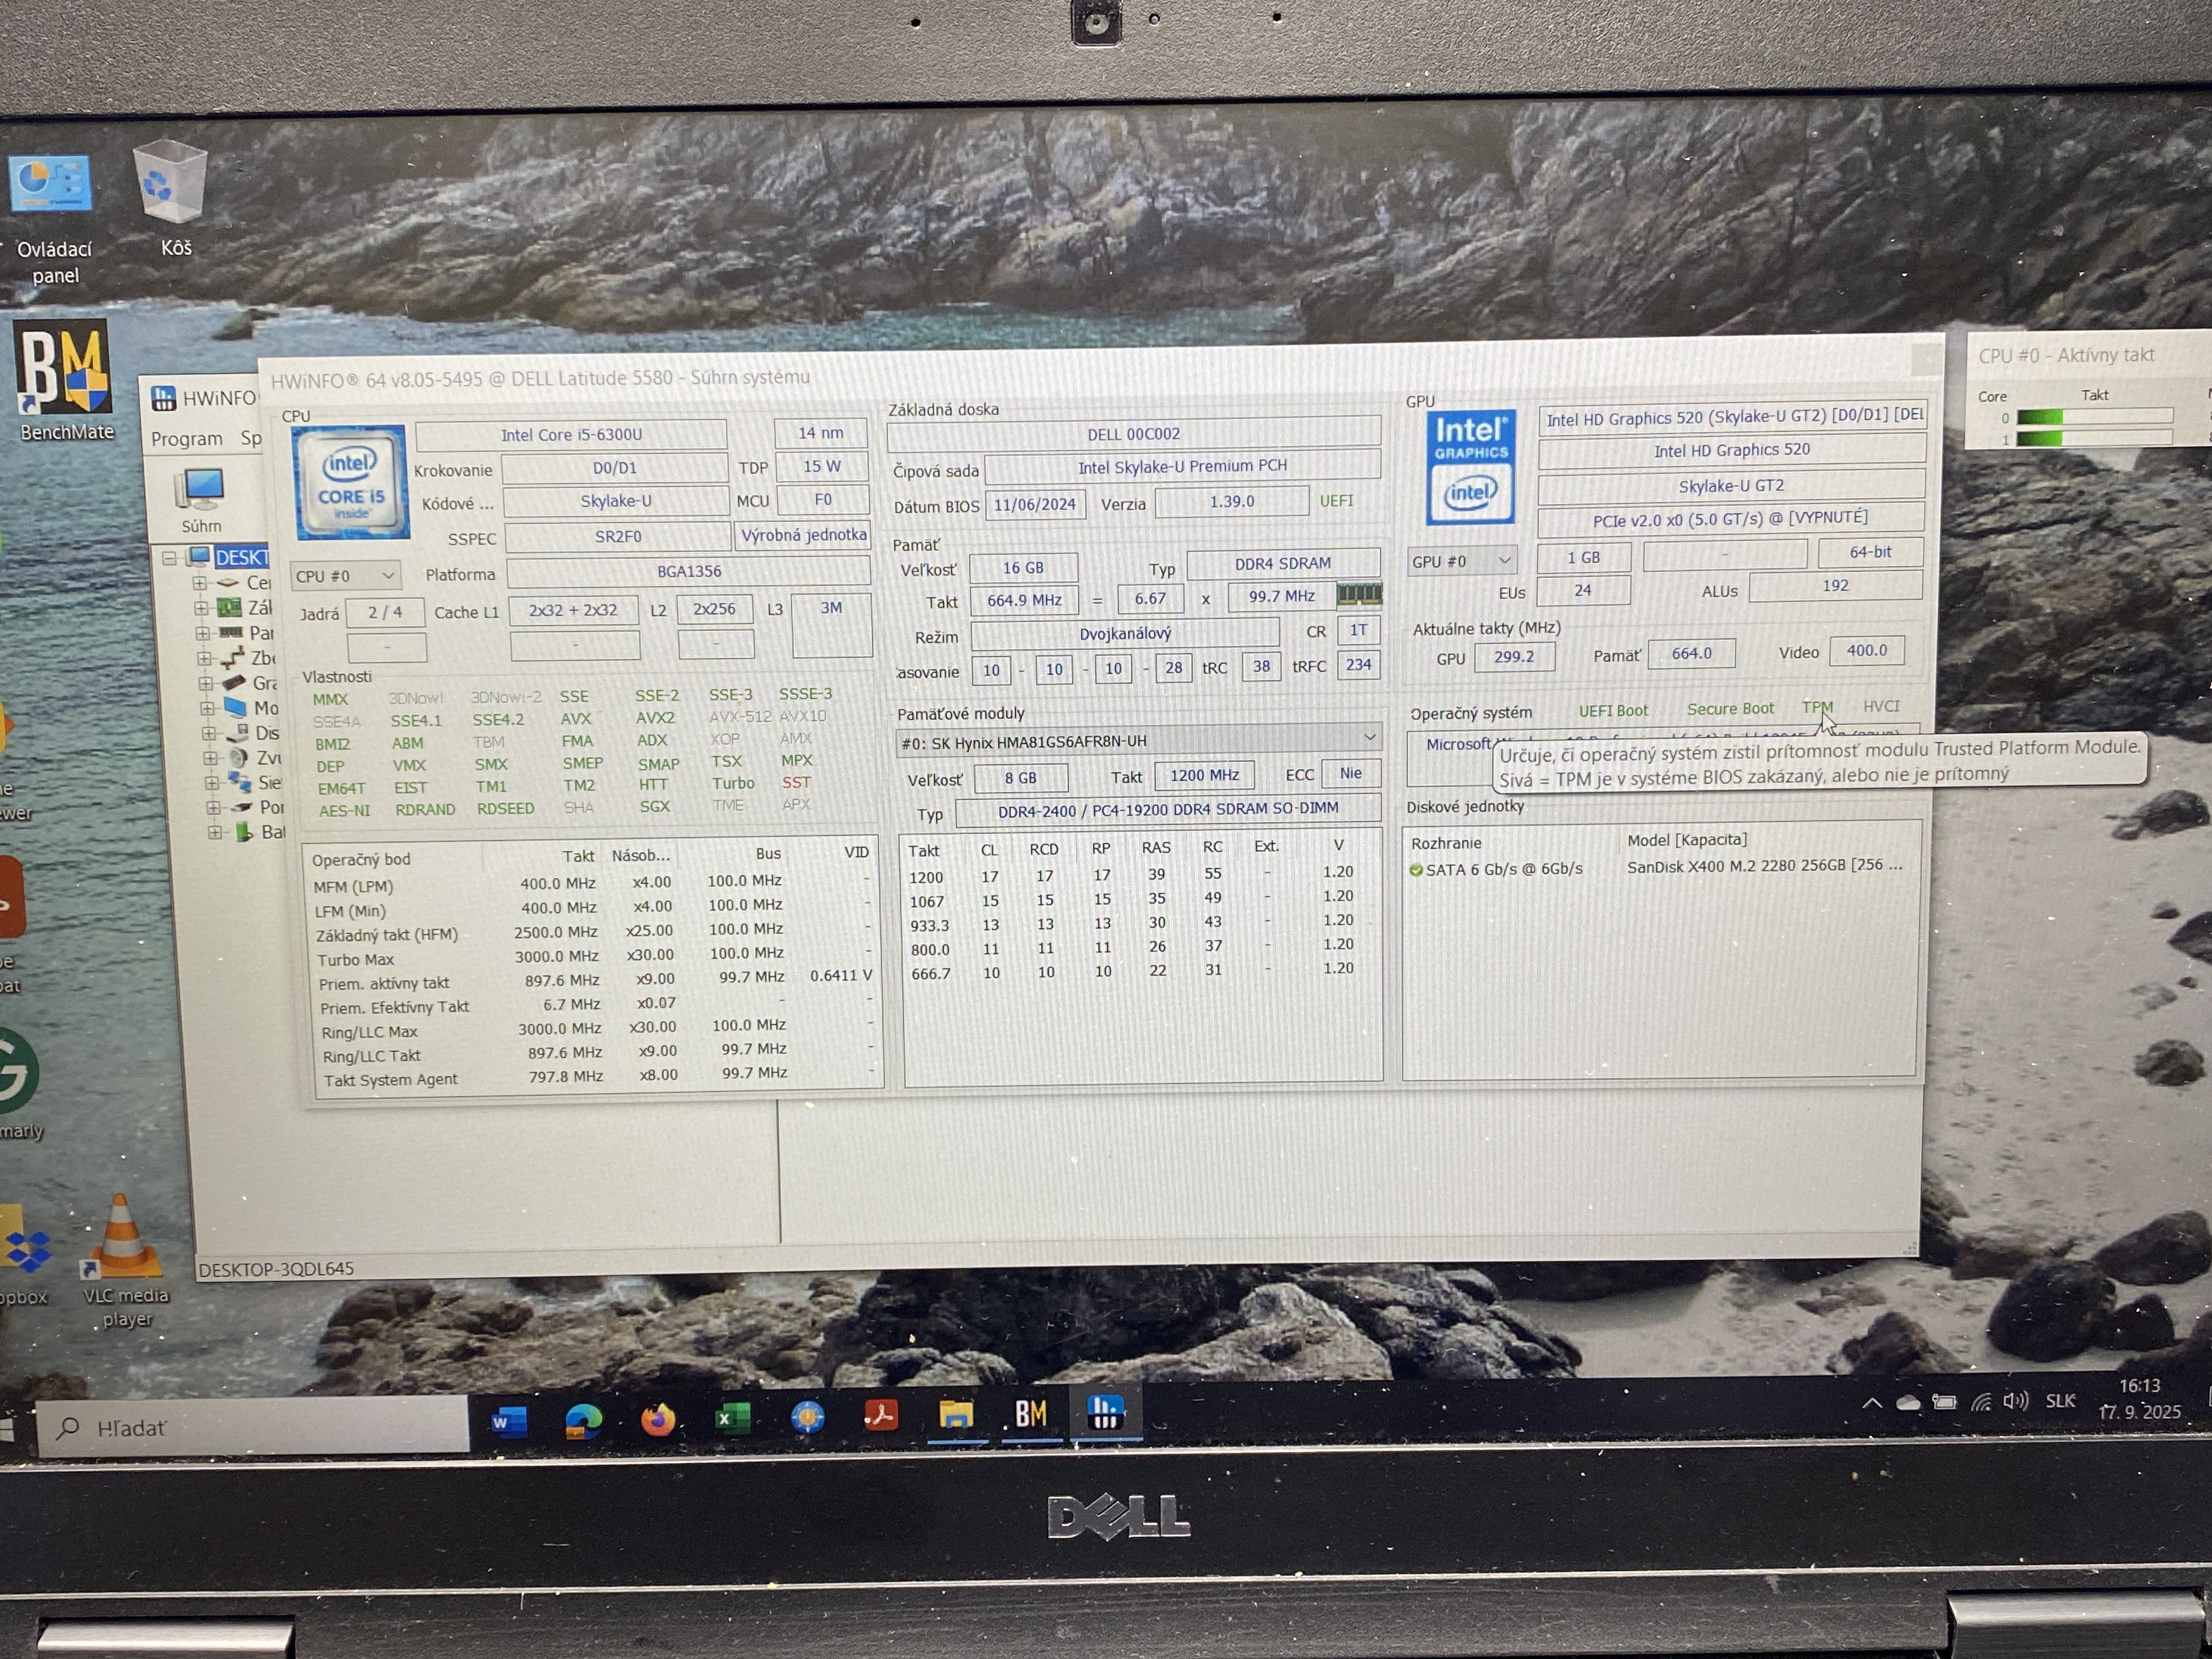The height and width of the screenshot is (1659, 2212).
Task: Show hidden tray icons chevron
Action: [x=1872, y=1403]
